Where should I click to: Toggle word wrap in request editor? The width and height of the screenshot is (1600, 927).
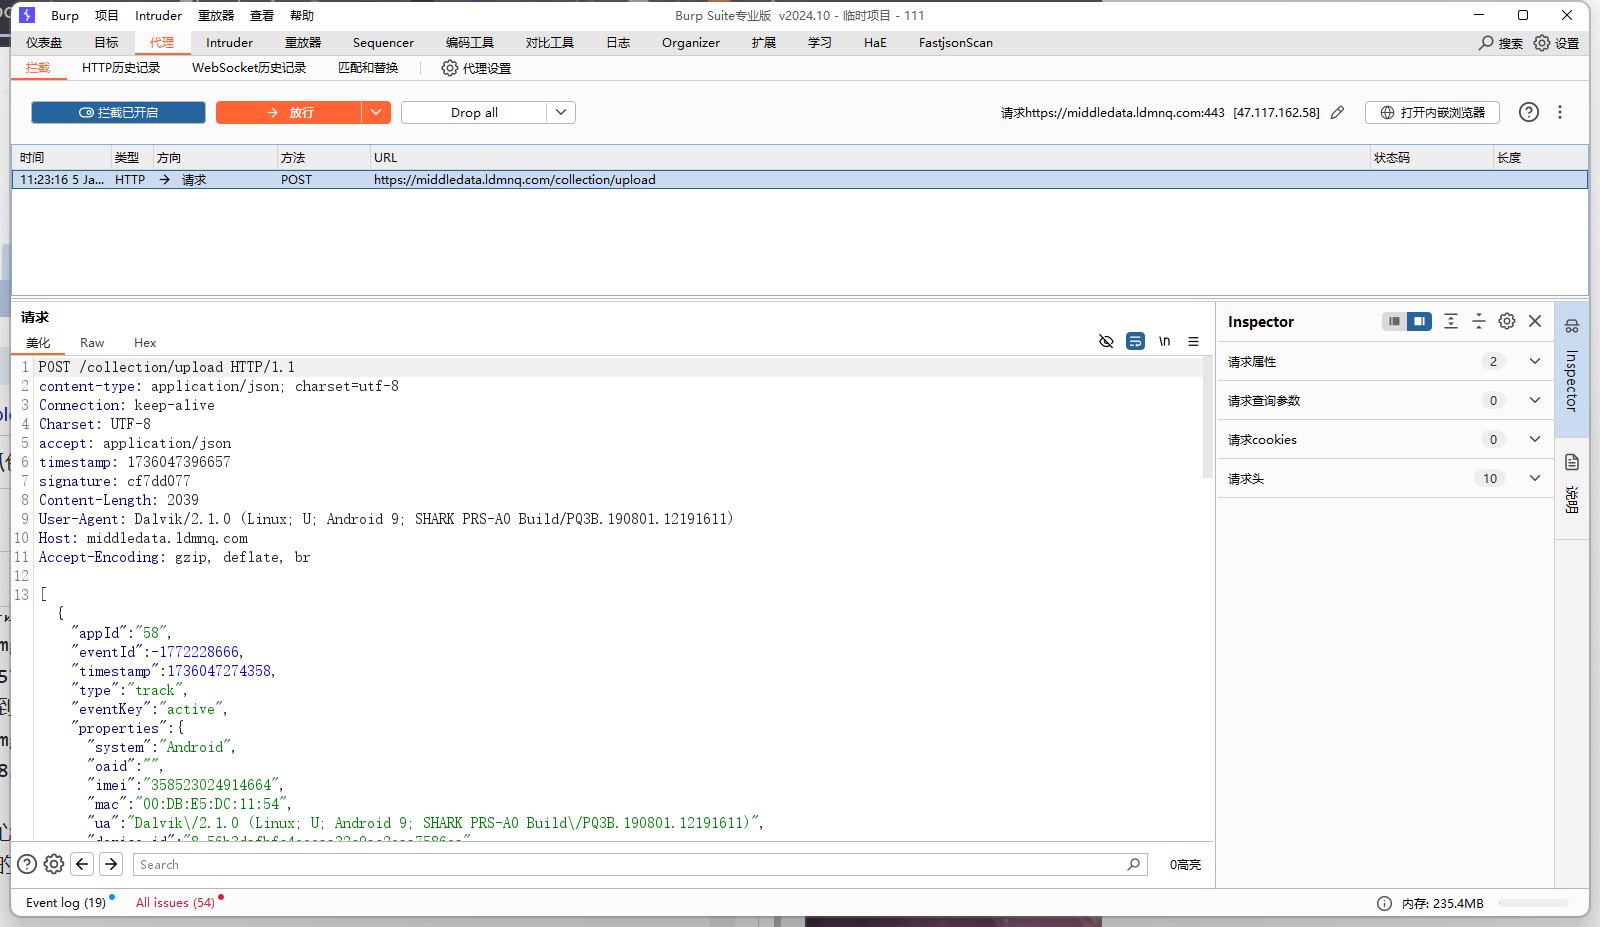1135,341
